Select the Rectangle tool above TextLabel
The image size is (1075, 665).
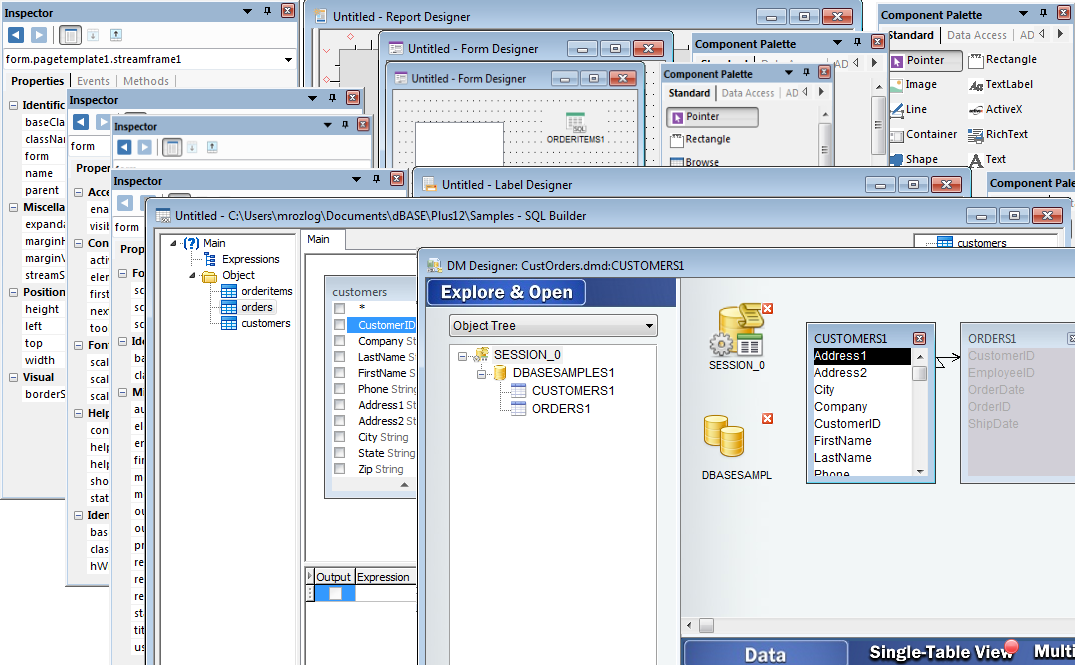(x=1002, y=60)
